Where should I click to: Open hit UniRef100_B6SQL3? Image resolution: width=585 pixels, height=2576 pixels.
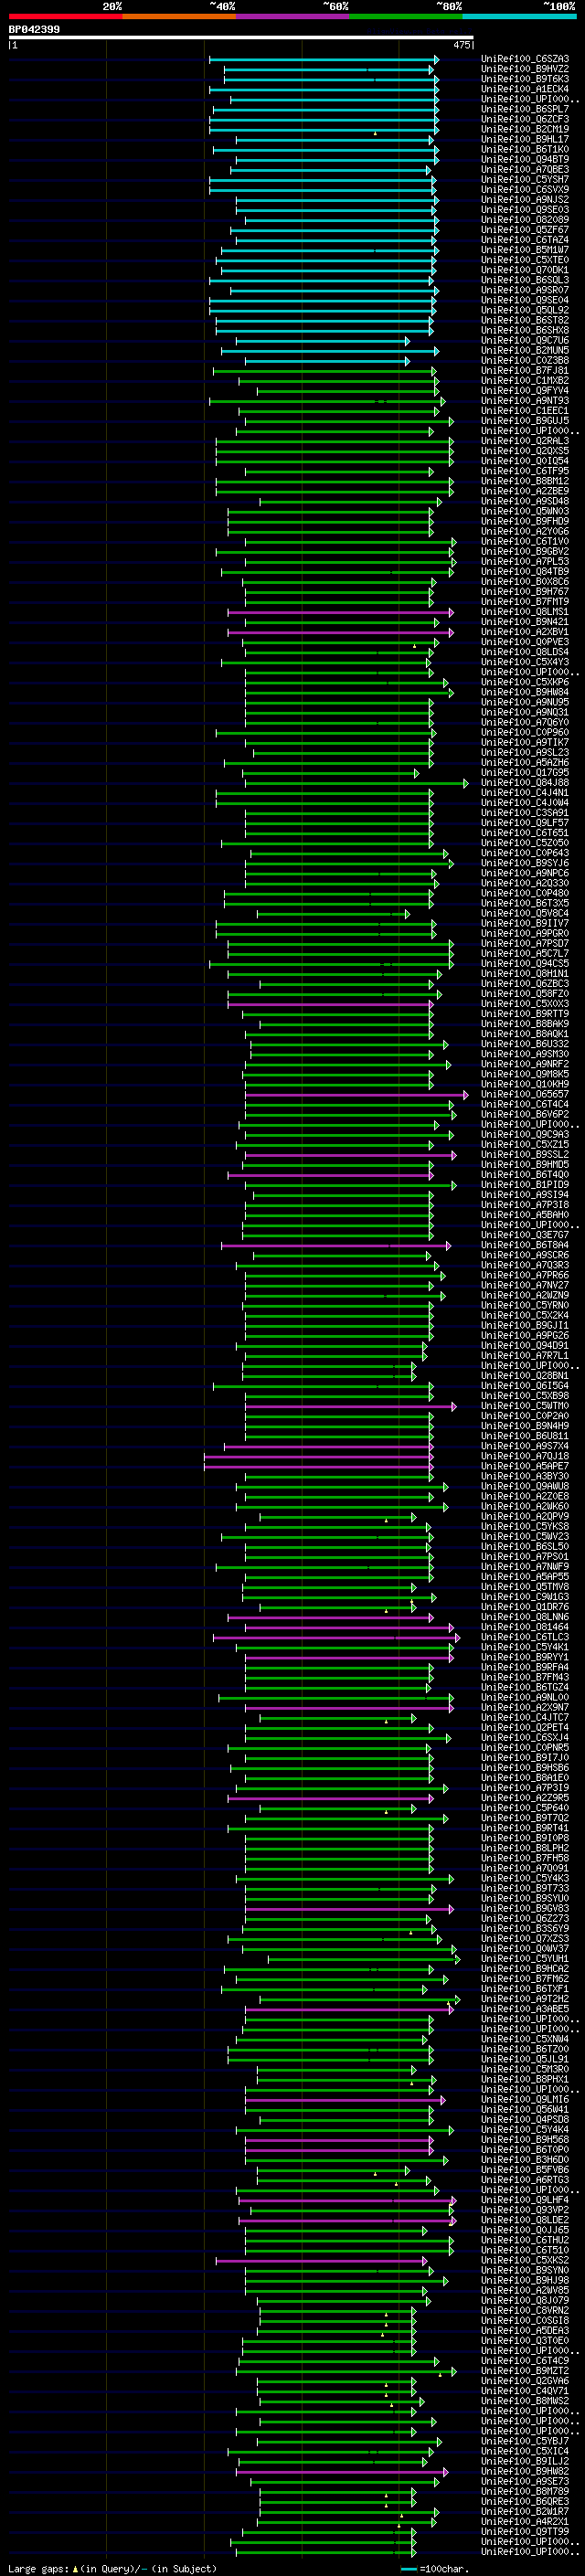tap(525, 280)
